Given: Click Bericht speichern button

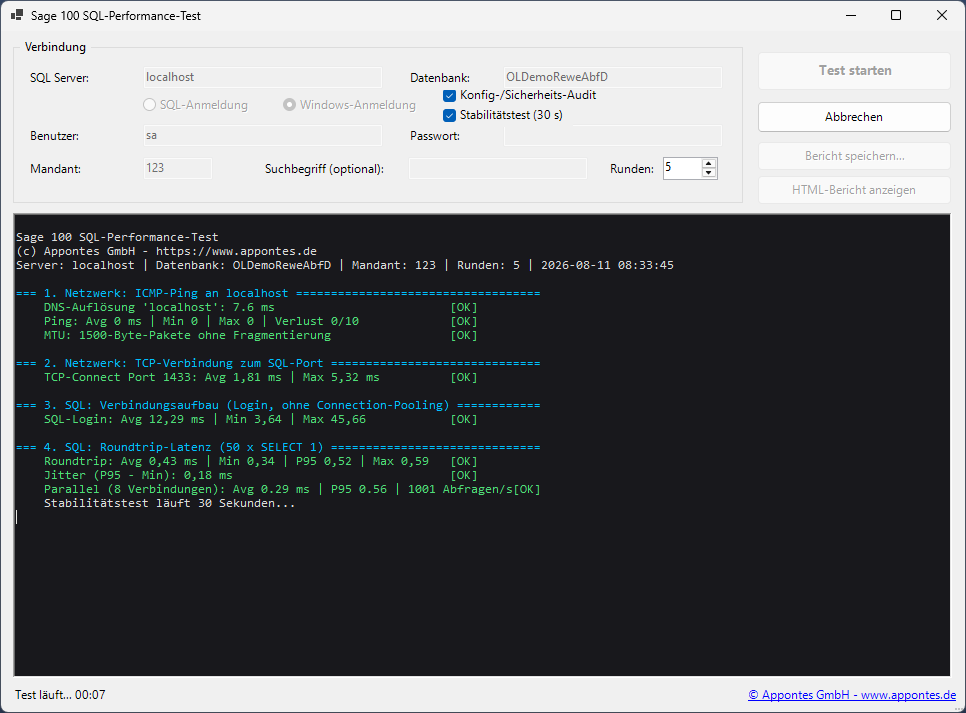Looking at the screenshot, I should pyautogui.click(x=854, y=156).
